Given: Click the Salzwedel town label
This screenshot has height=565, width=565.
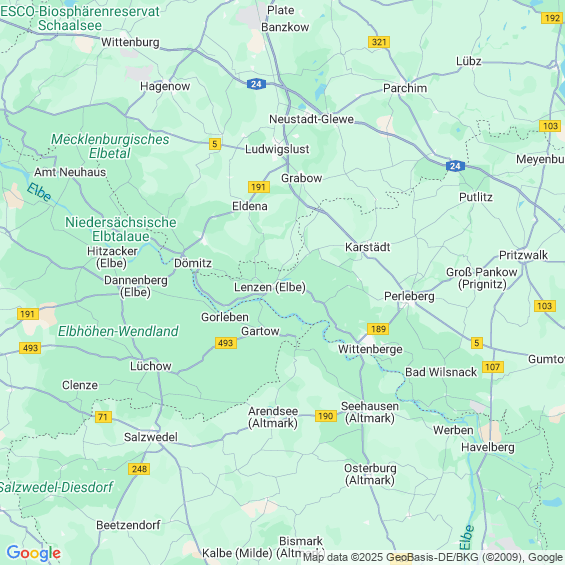Looking at the screenshot, I should click(x=151, y=437).
